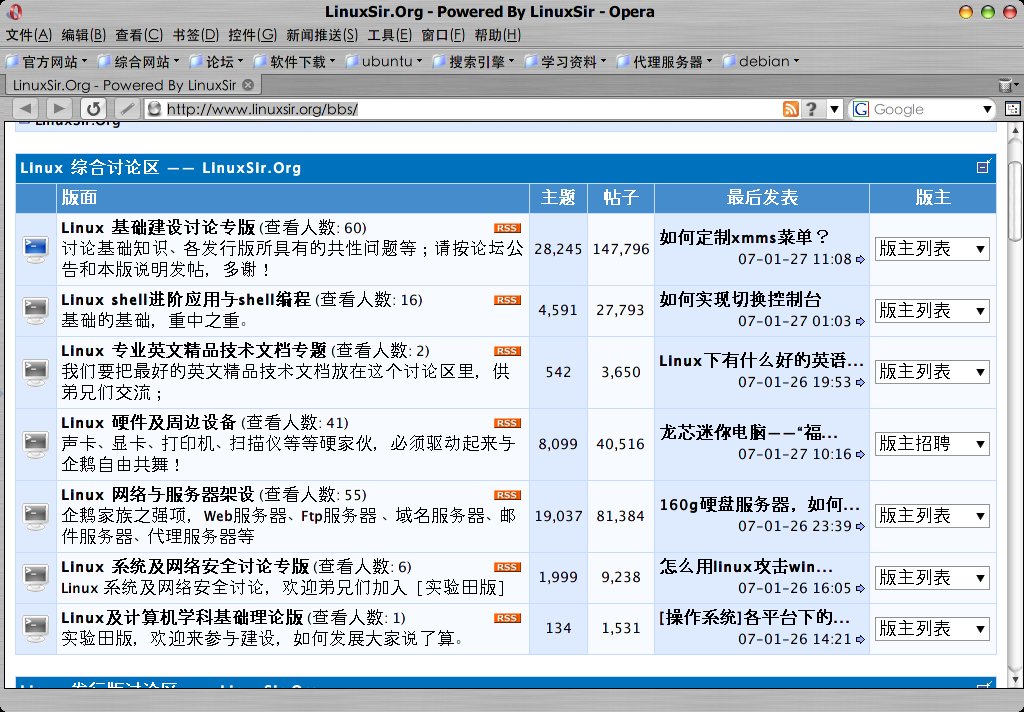The image size is (1024, 712).
Task: Open the closed tabs trash can icon
Action: (1006, 85)
